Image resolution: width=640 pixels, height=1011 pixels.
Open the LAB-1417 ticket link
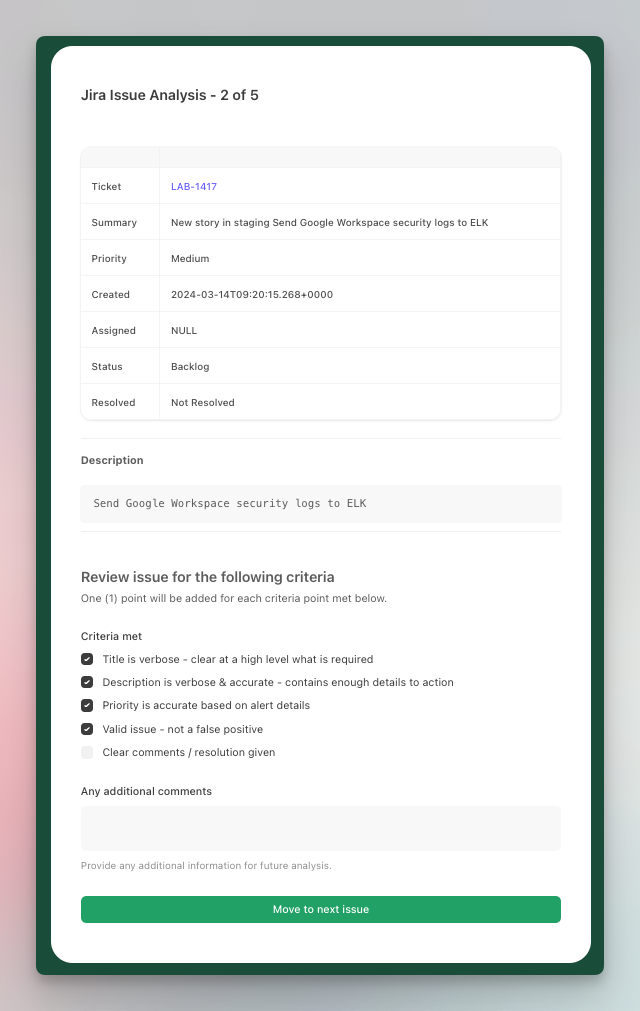point(194,187)
